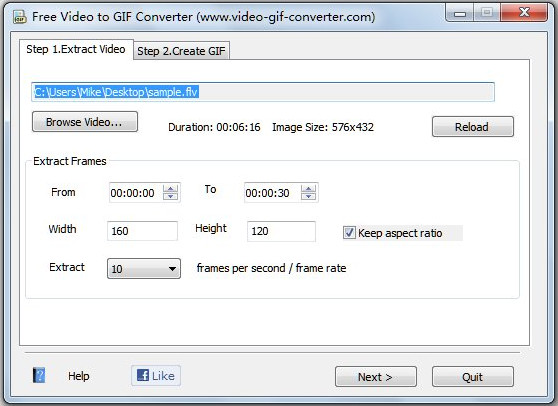Click the Reload button
558x406 pixels.
point(473,127)
